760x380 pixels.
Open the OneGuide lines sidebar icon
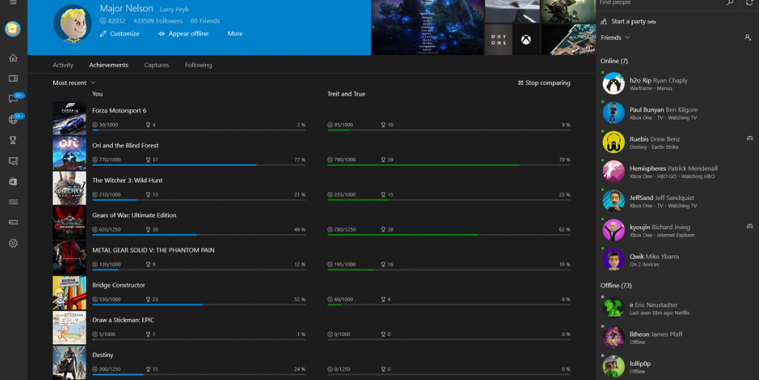[13, 202]
